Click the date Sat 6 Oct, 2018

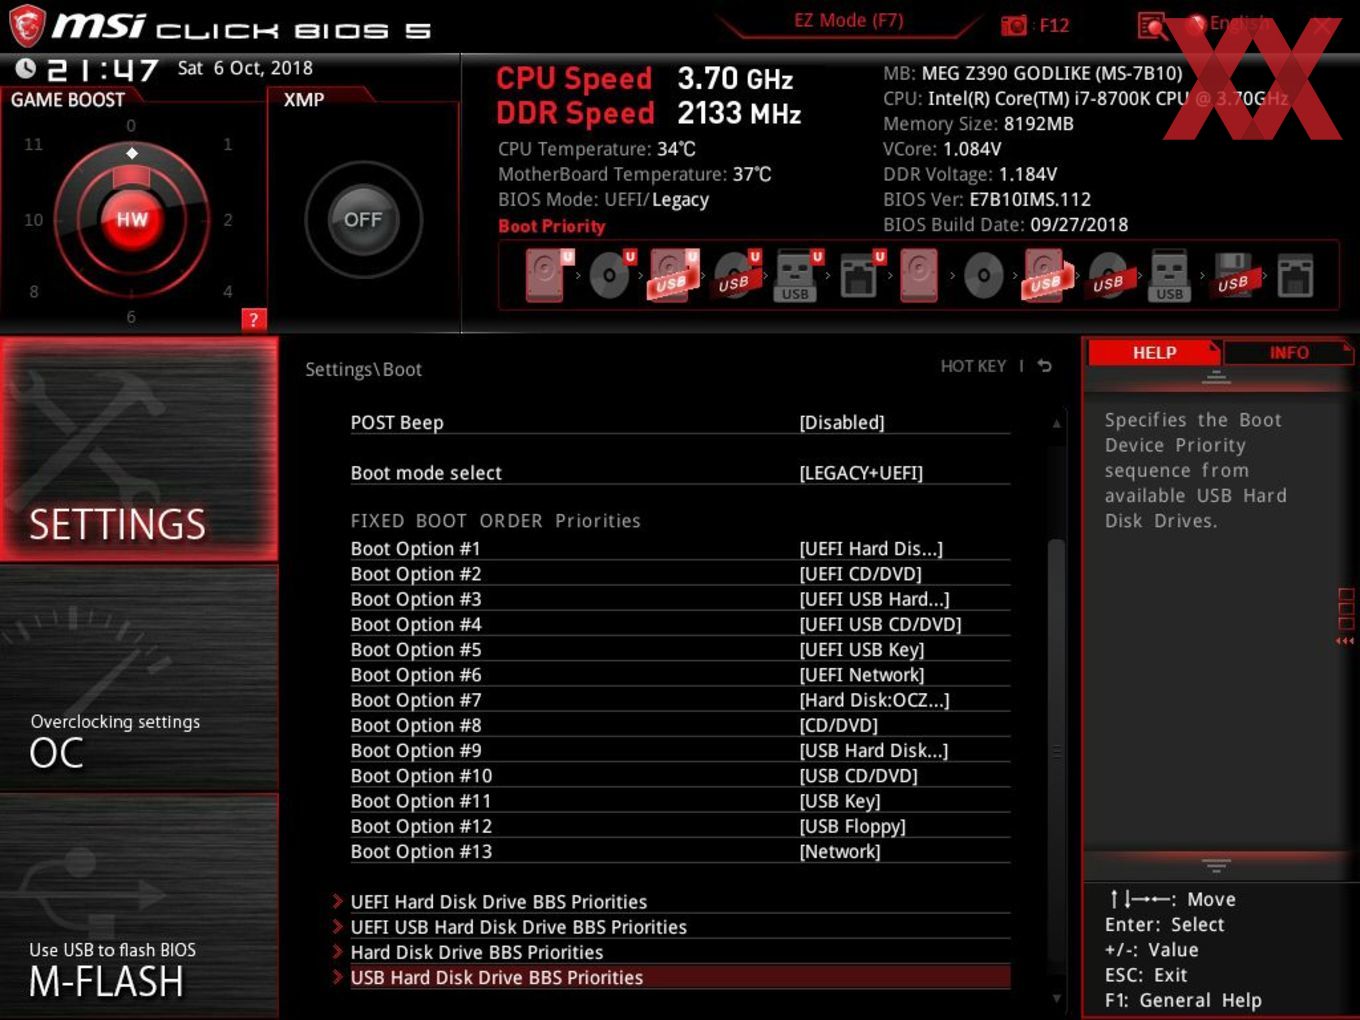pyautogui.click(x=245, y=68)
